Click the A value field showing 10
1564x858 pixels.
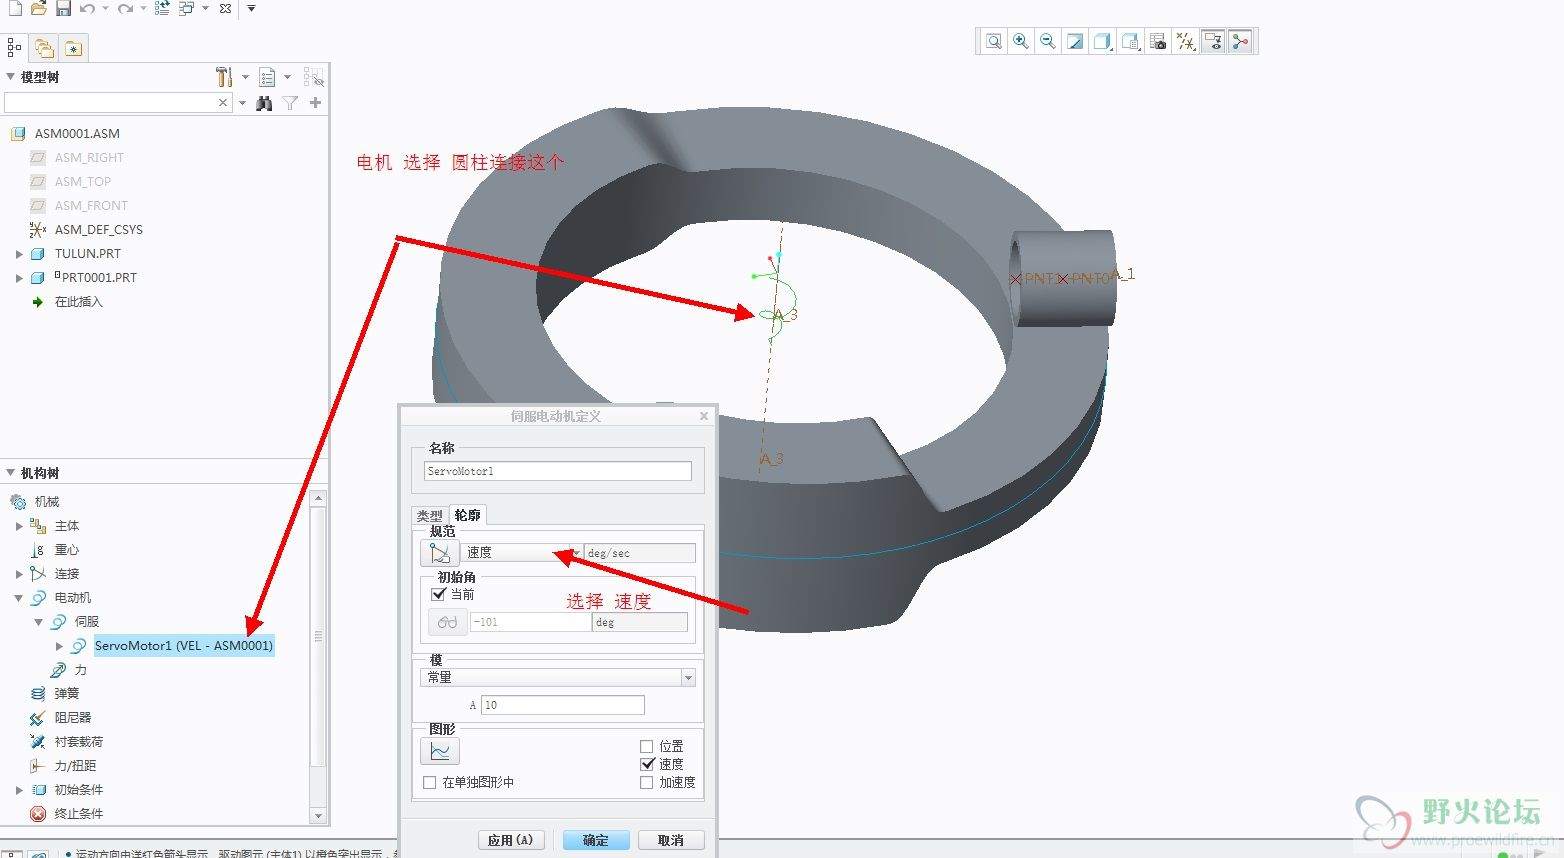pyautogui.click(x=563, y=705)
